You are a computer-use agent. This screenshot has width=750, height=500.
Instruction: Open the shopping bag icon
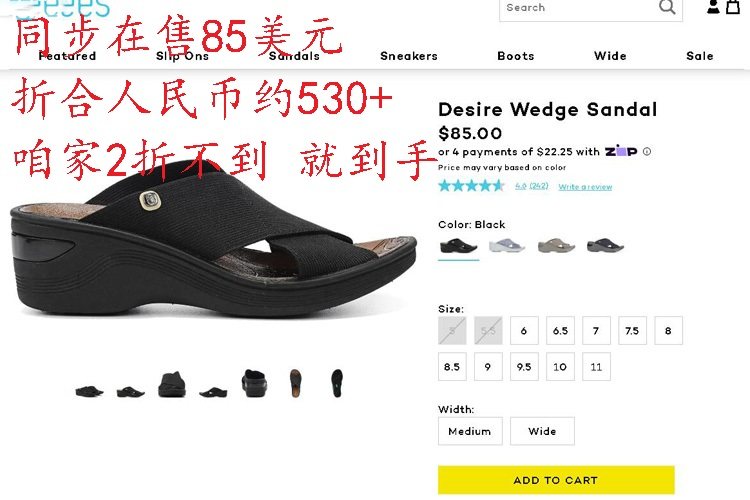point(733,7)
